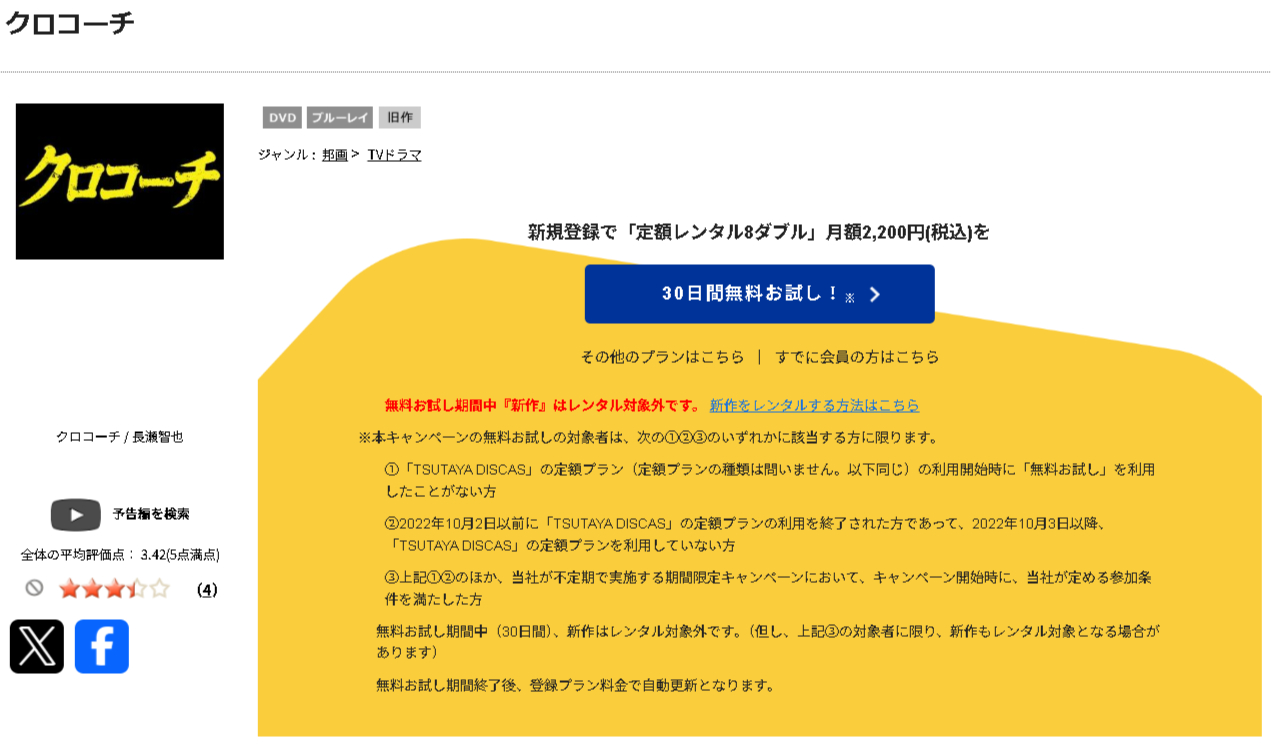Open すでに会員の方はこちら link

coord(858,357)
